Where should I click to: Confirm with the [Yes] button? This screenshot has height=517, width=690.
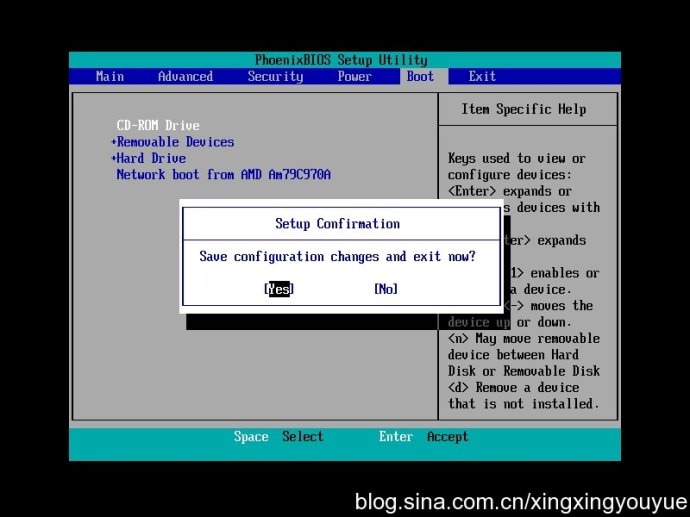[279, 289]
